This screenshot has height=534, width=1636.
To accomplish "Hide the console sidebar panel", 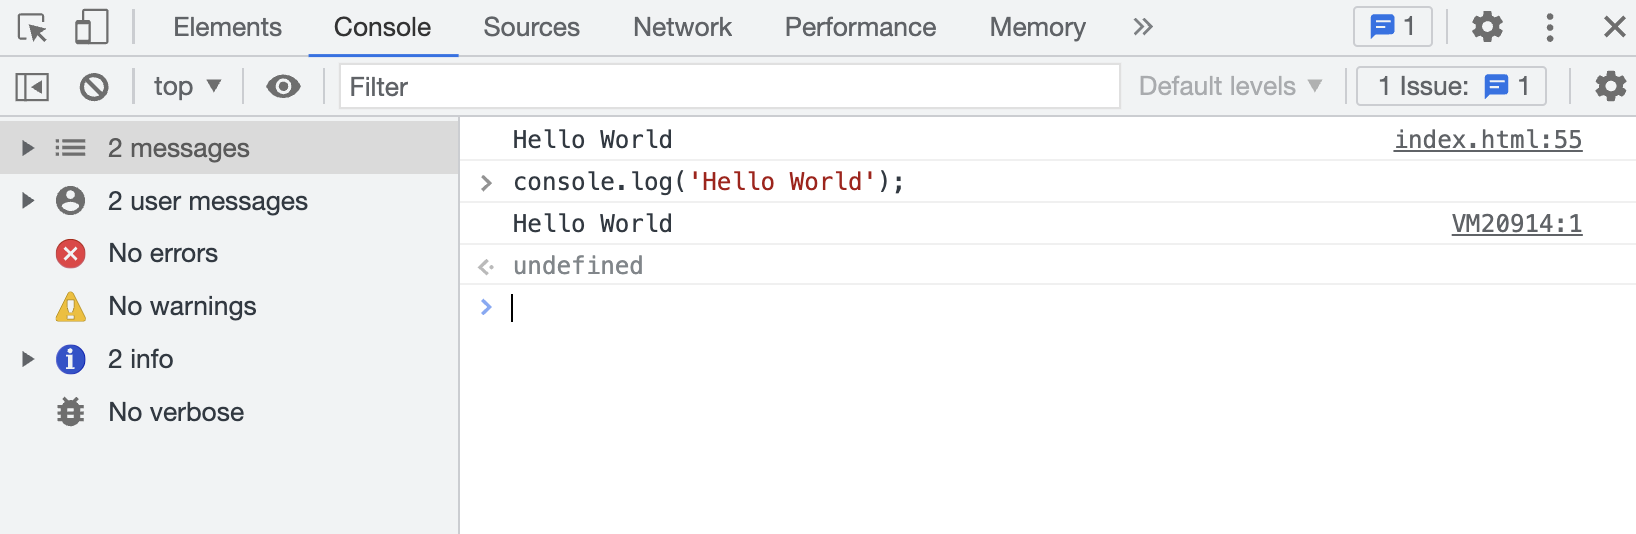I will pyautogui.click(x=32, y=87).
